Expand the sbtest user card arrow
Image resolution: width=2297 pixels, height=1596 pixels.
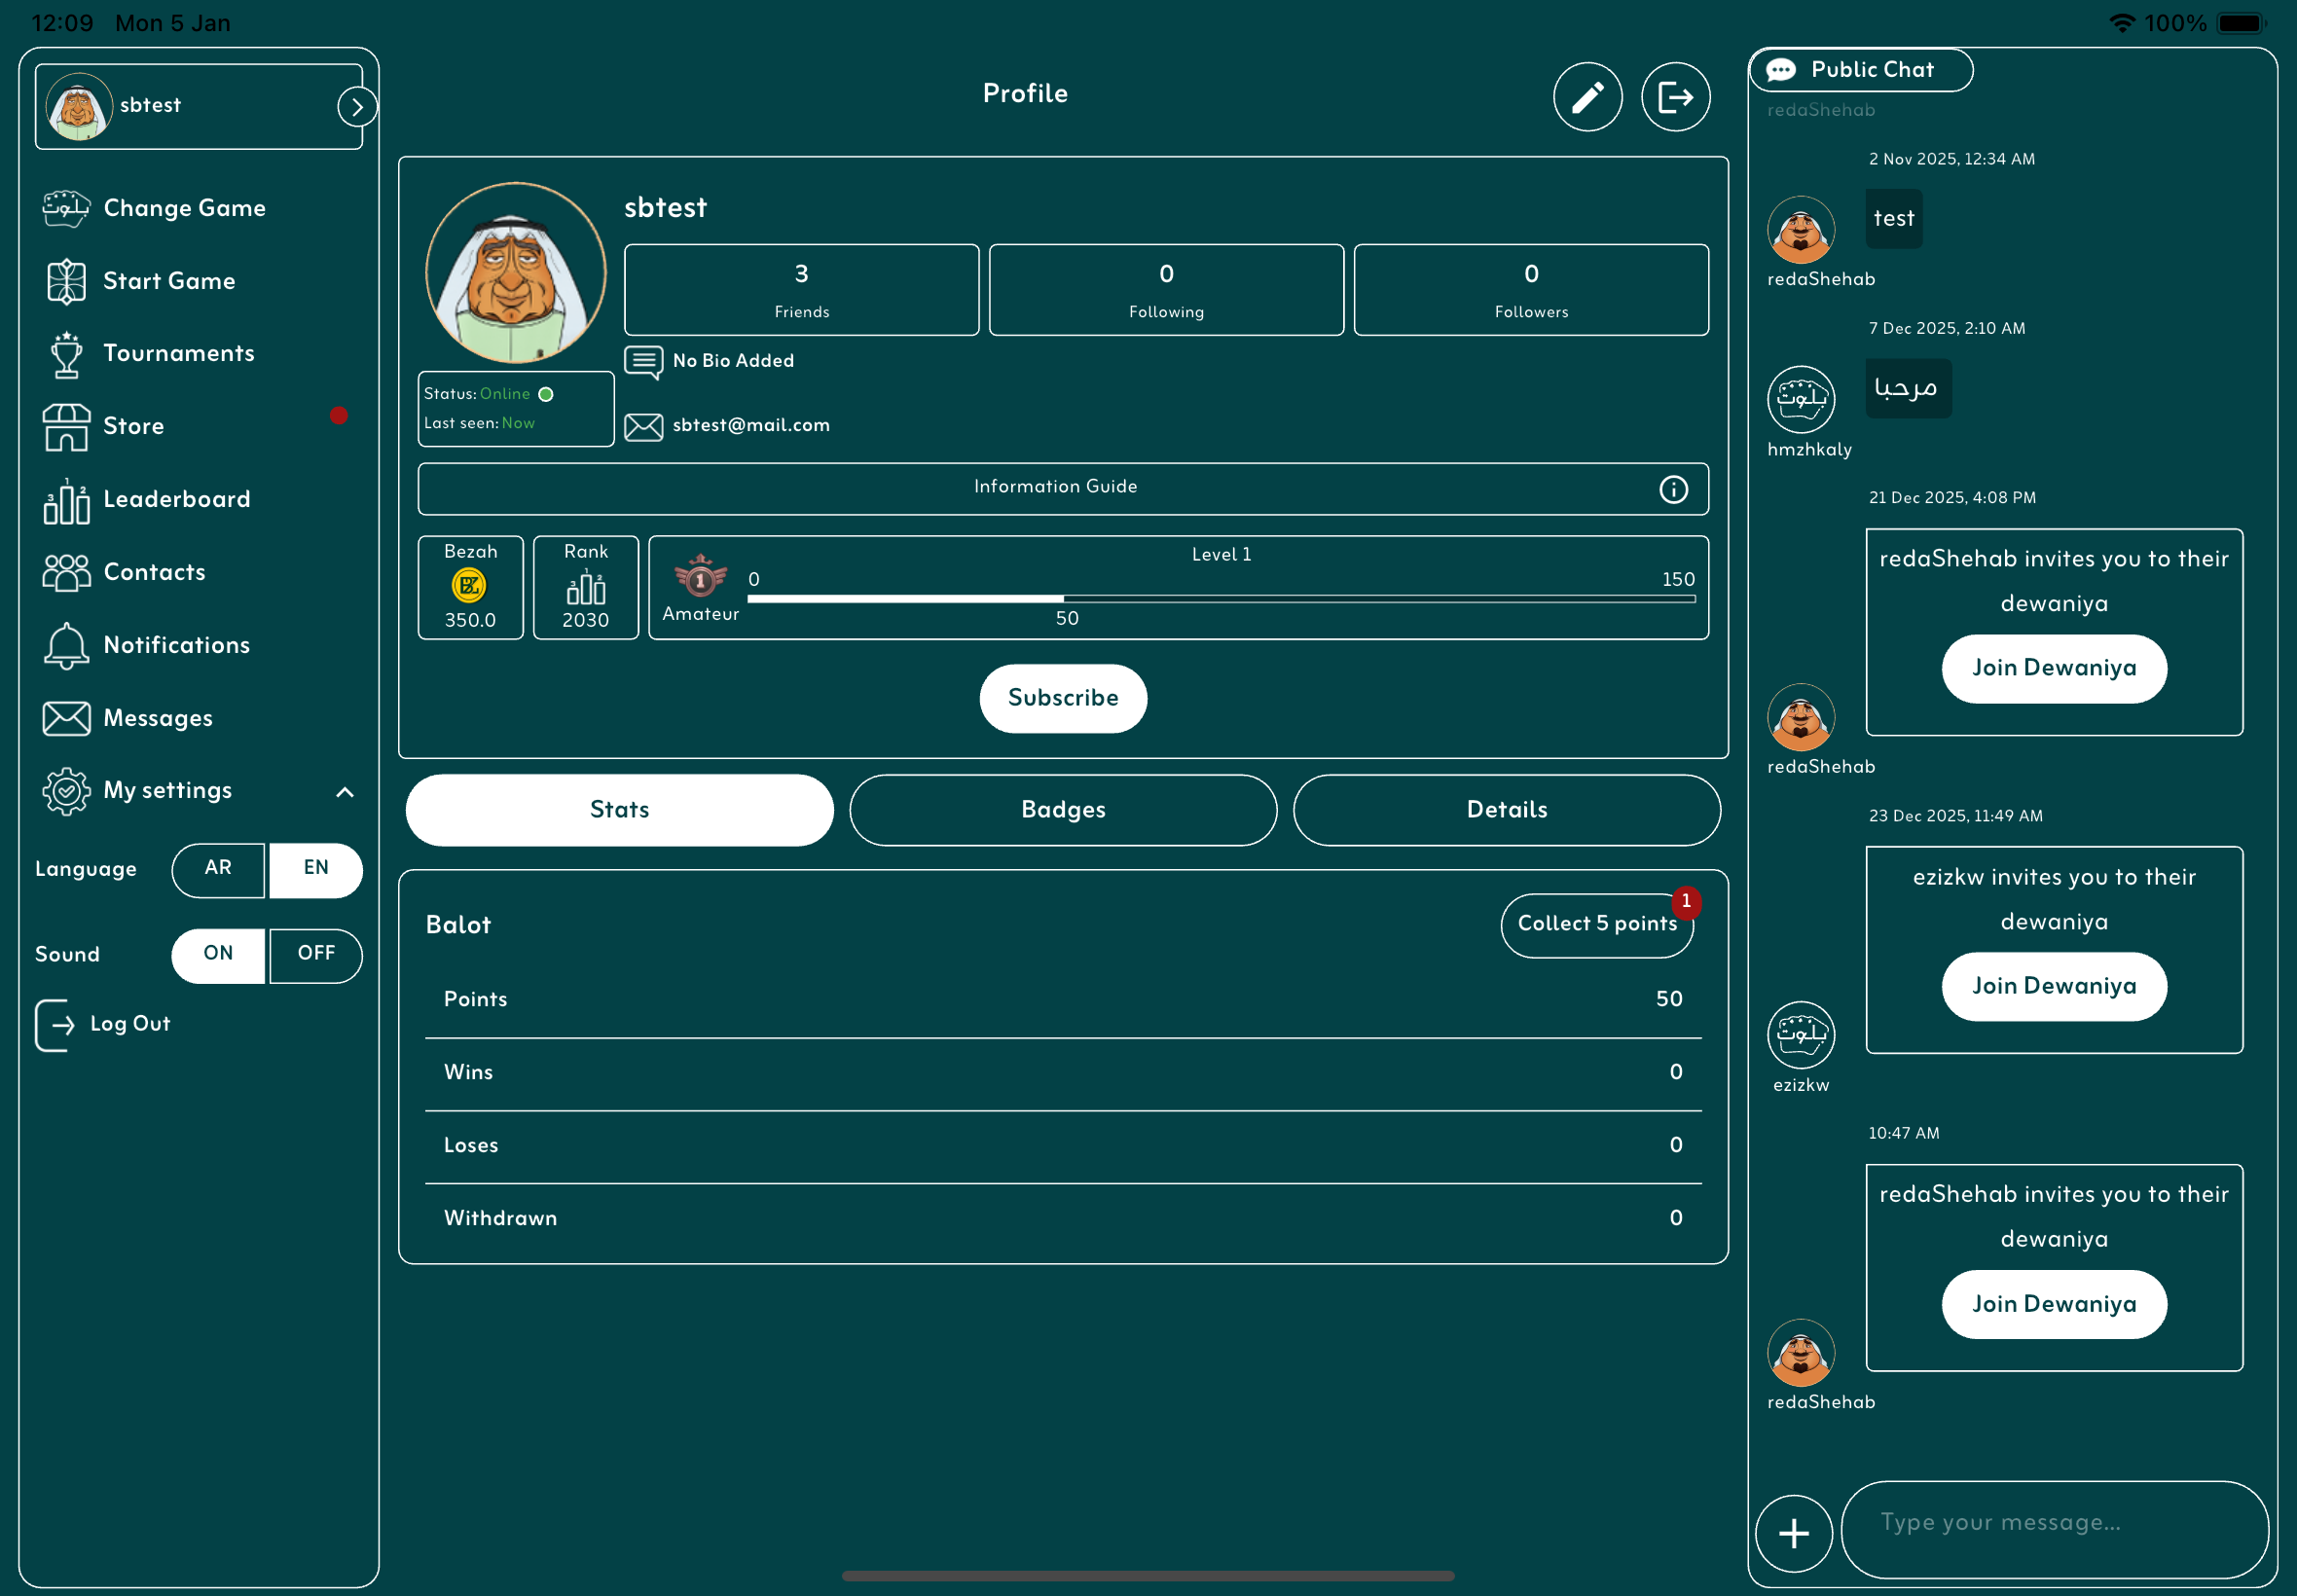tap(357, 107)
